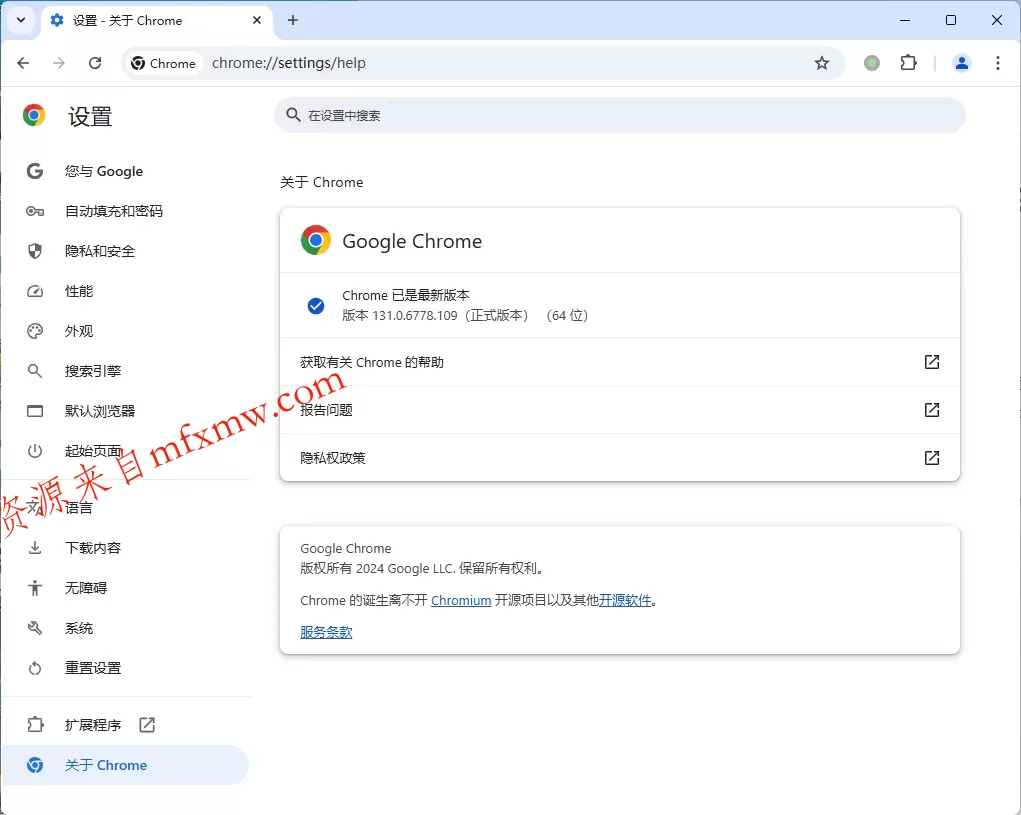
Task: Click the palette appearance icon
Action: [x=35, y=331]
